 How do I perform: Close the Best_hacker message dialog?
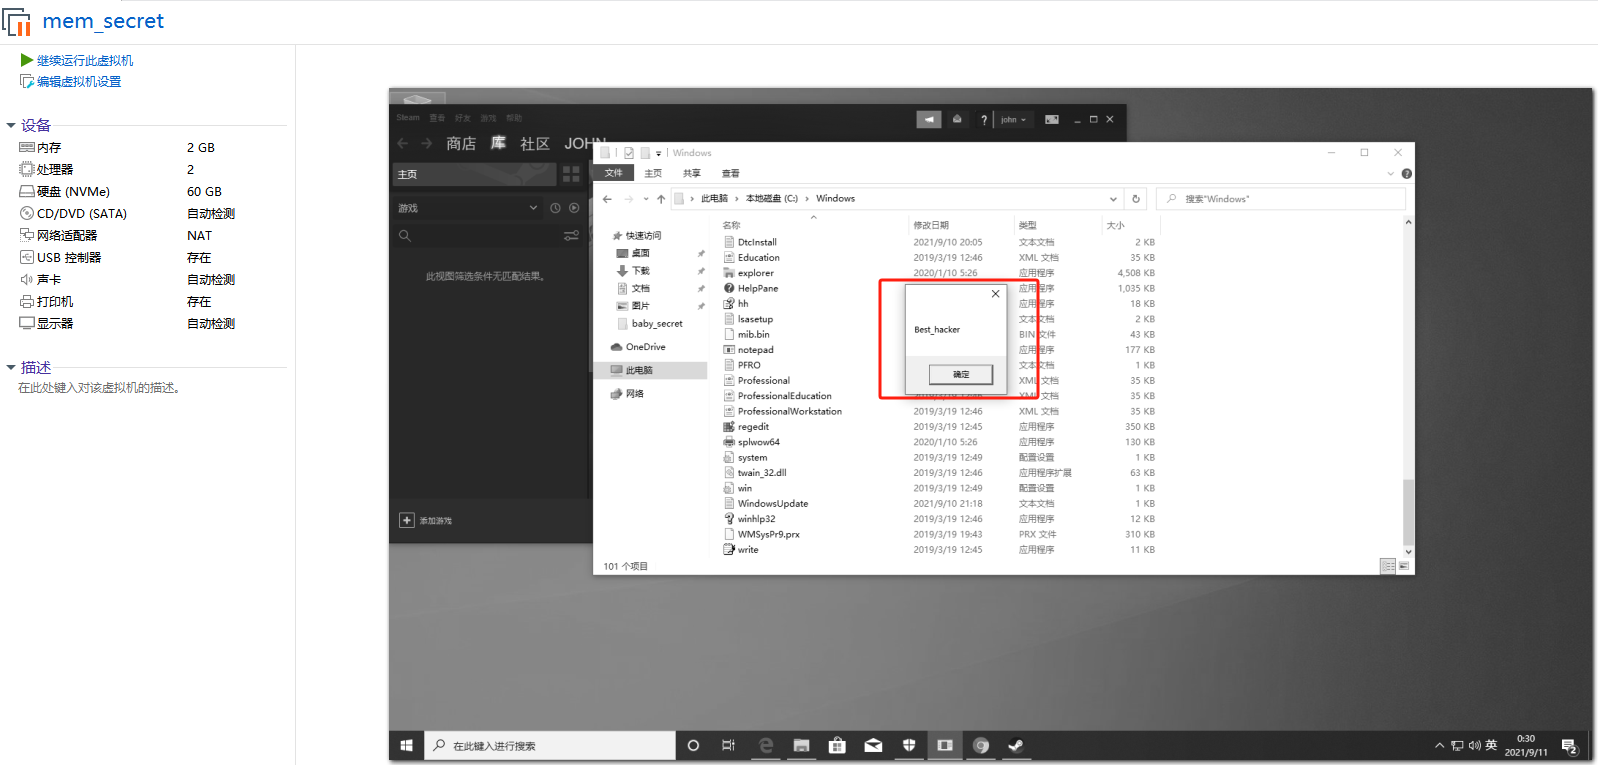coord(995,294)
